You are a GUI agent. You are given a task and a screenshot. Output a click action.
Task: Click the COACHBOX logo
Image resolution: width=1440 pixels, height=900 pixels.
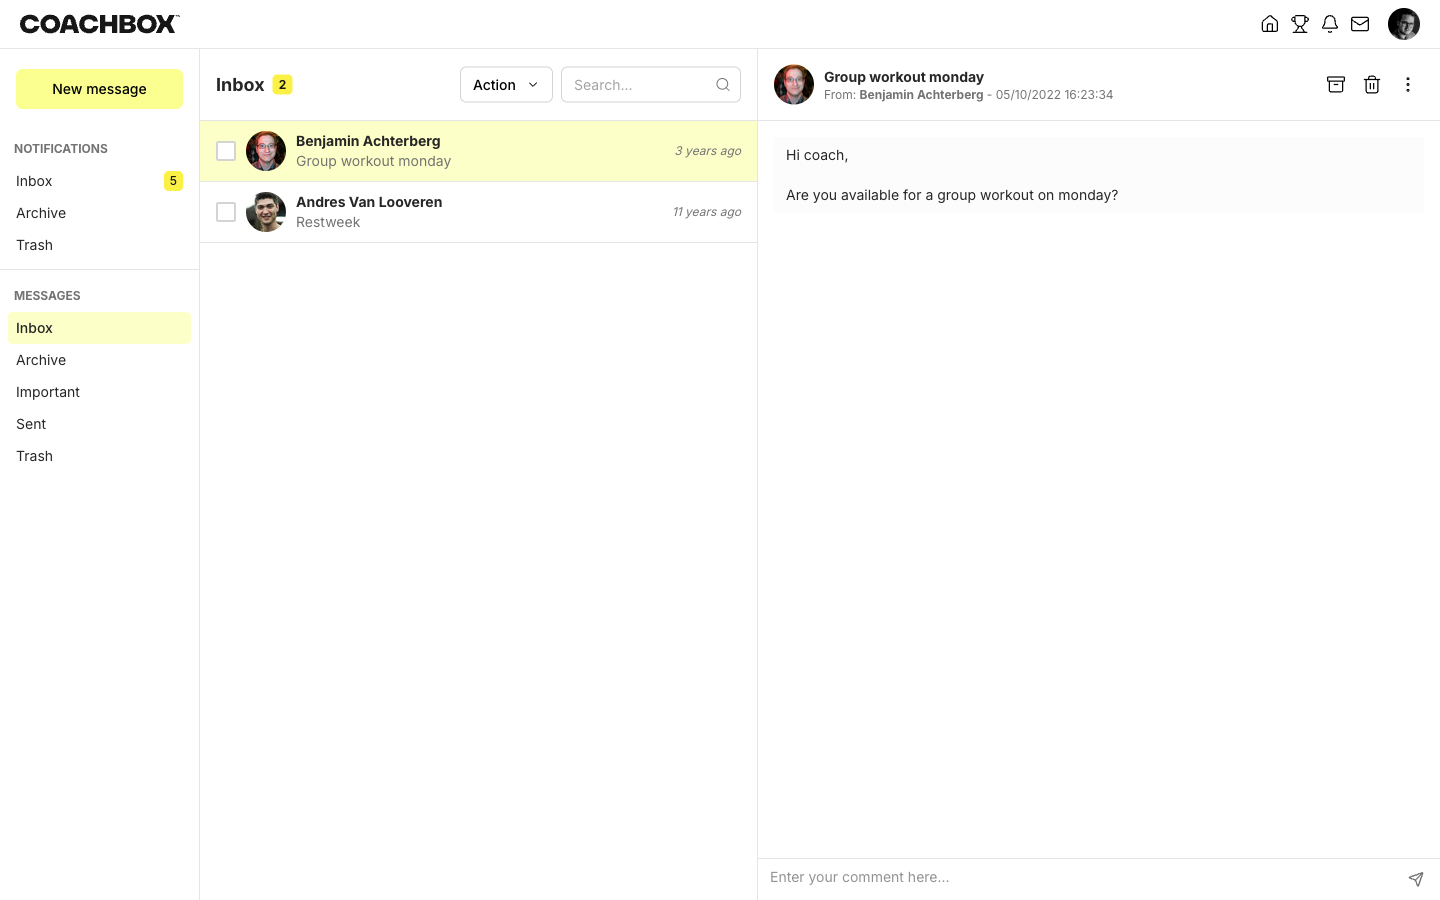100,24
